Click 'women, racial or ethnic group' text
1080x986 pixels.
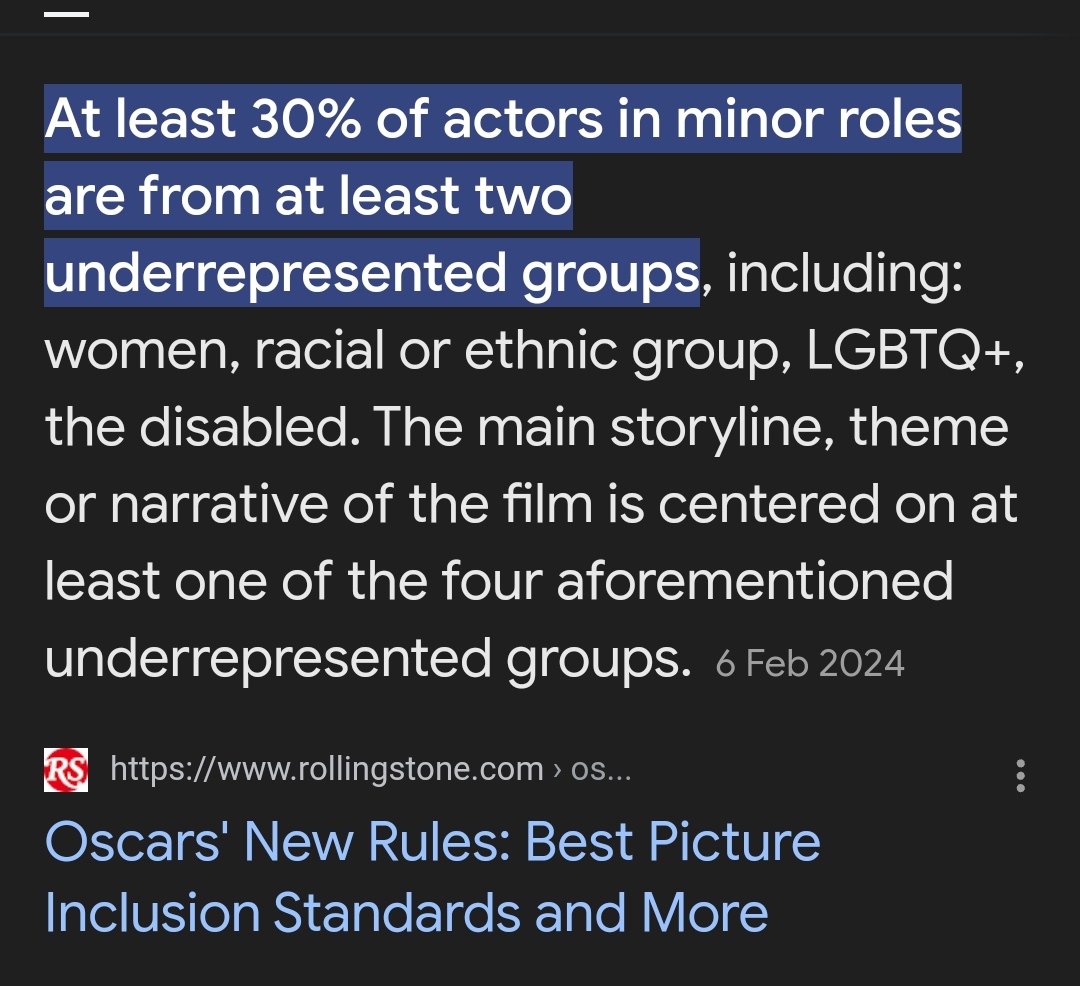point(419,351)
